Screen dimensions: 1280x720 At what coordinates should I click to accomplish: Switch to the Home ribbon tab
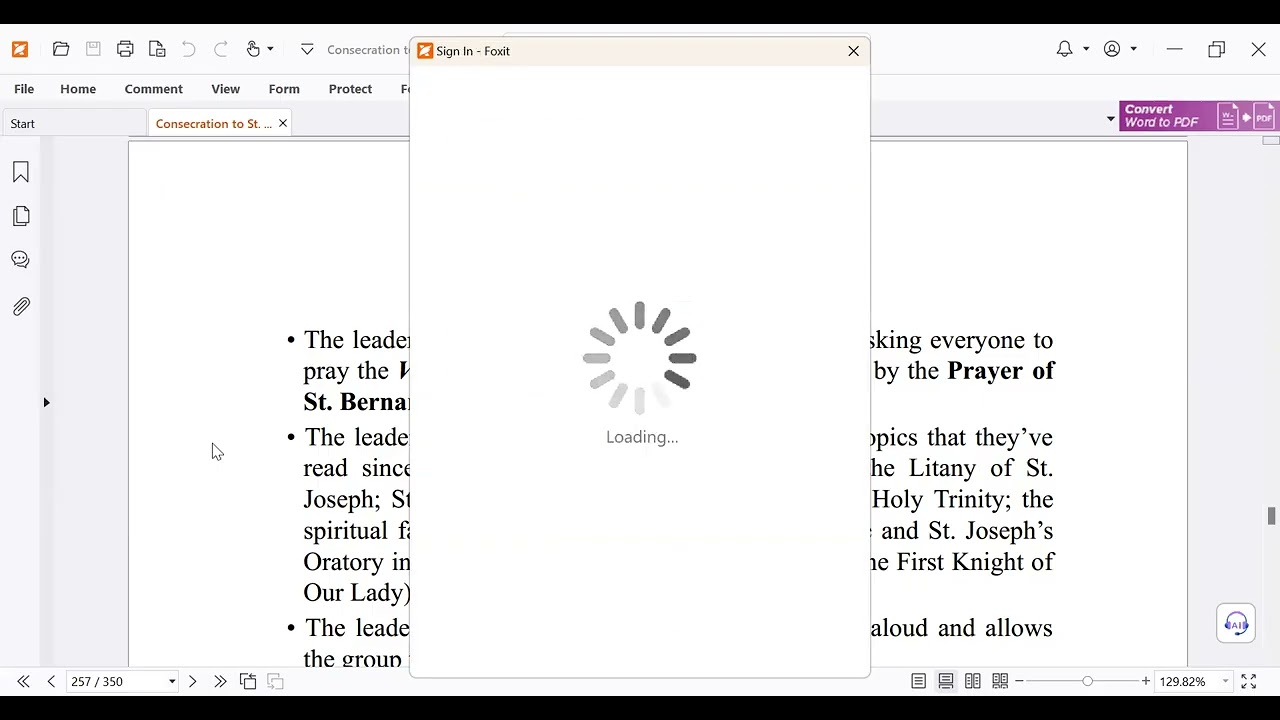click(78, 89)
